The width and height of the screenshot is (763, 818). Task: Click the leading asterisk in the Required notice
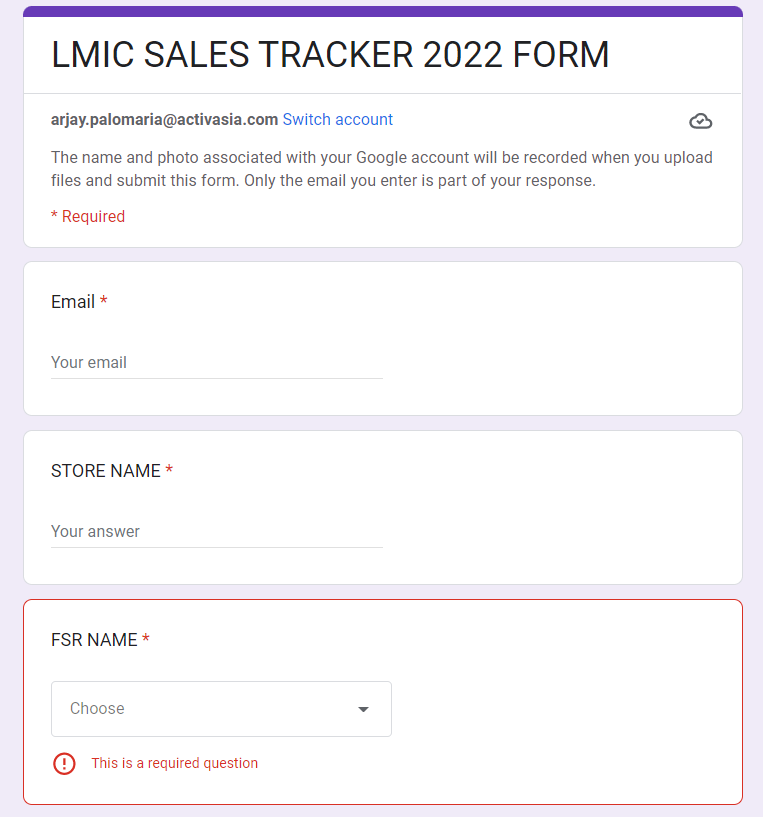click(54, 216)
